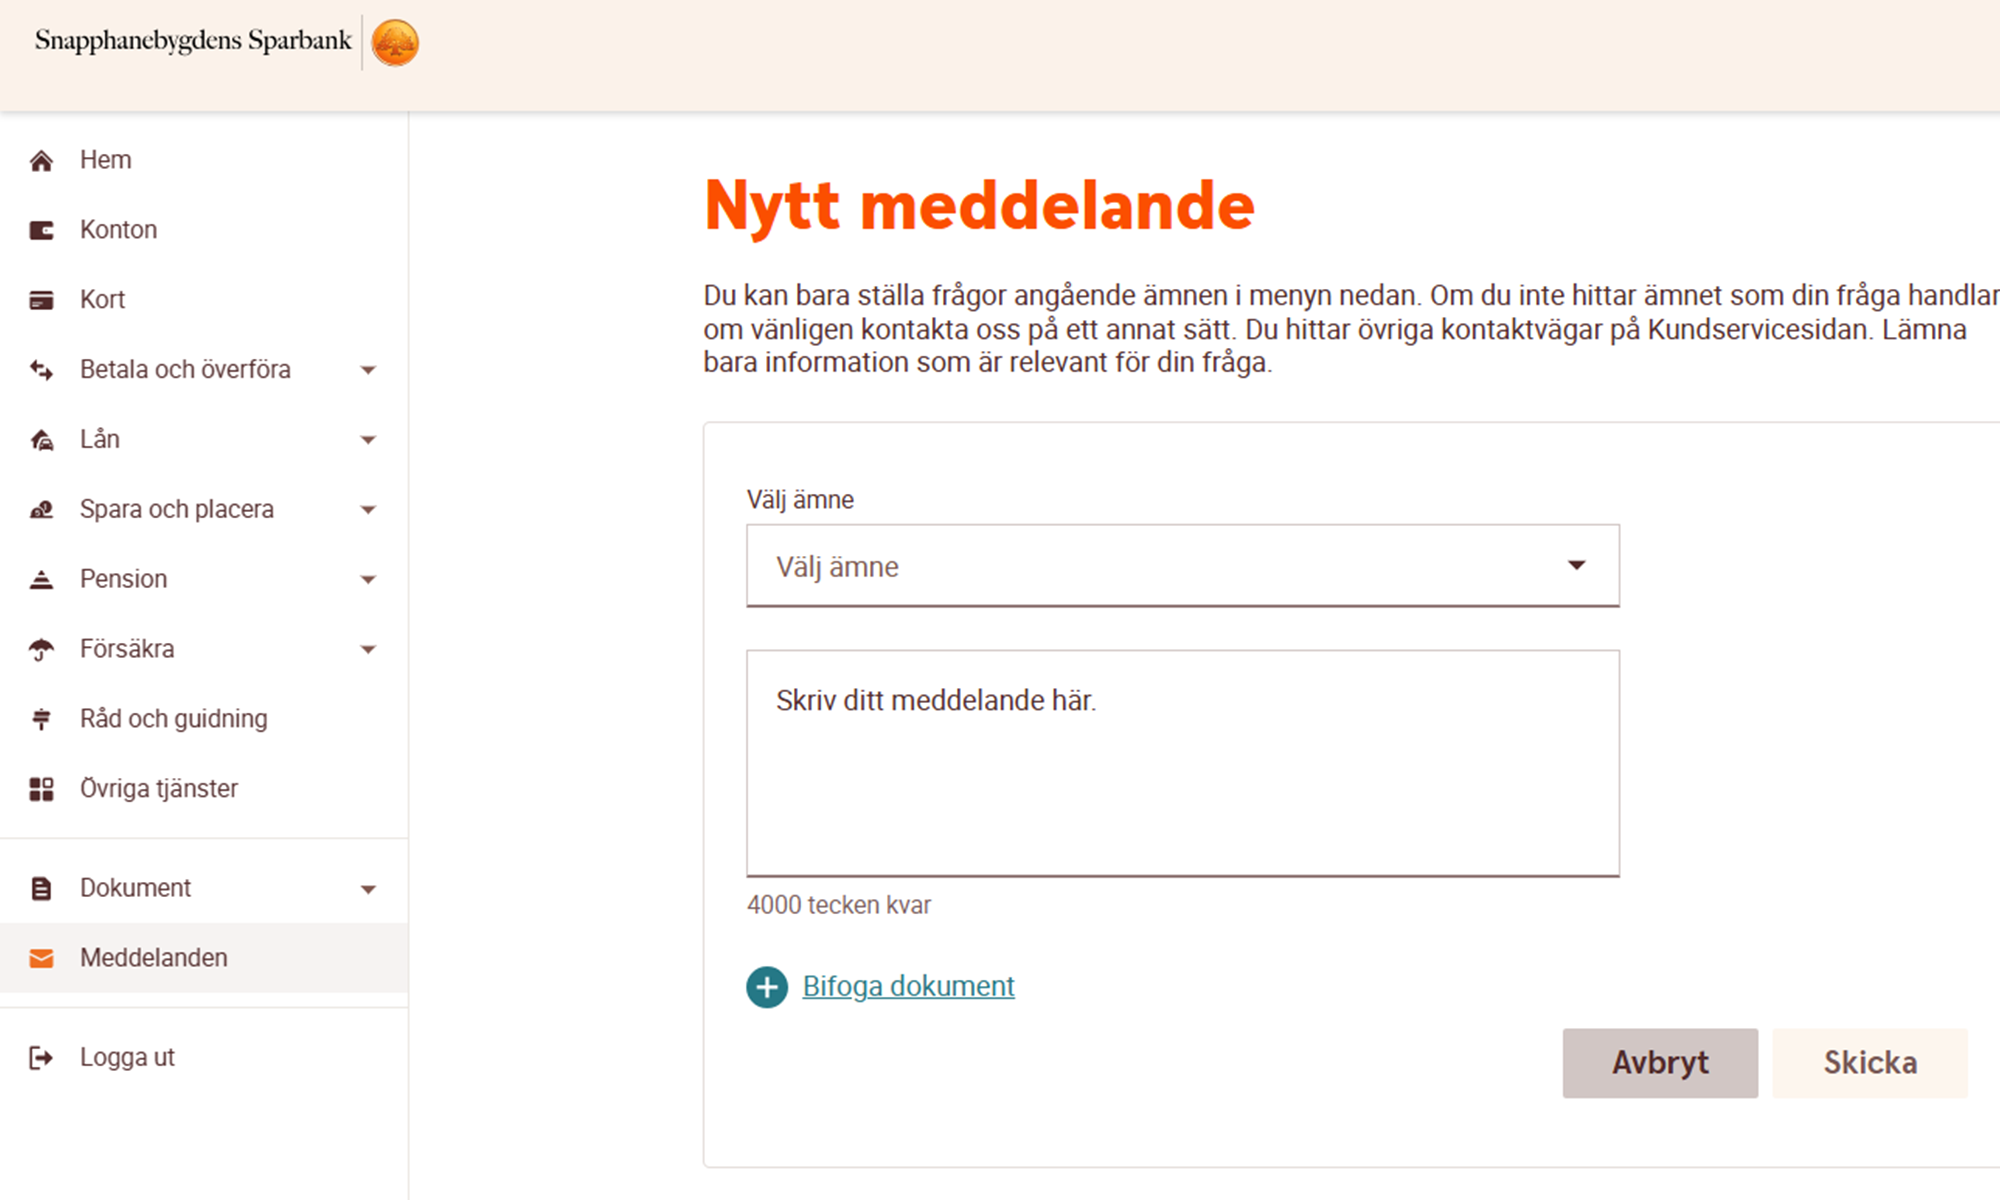Click the Avbryt button
Image resolution: width=2000 pixels, height=1200 pixels.
pos(1660,1063)
